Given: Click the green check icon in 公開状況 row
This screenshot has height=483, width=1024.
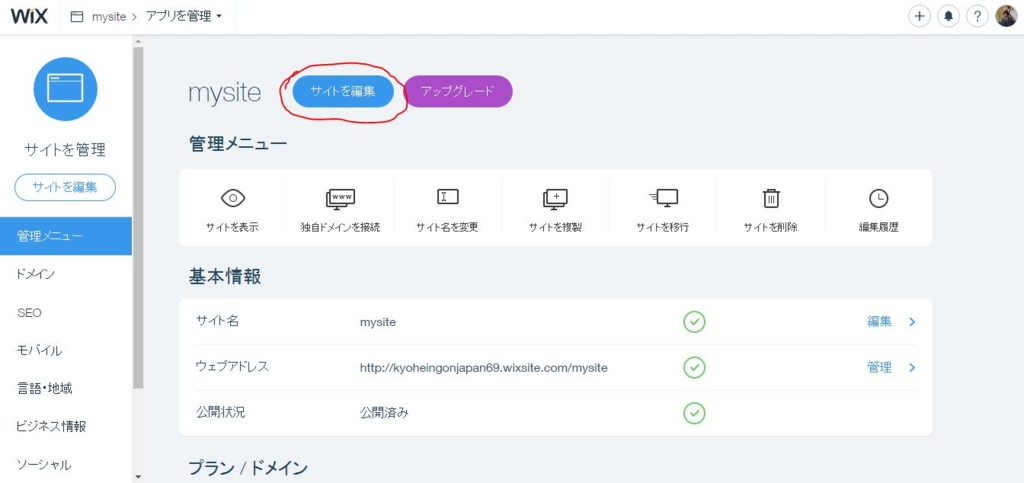Looking at the screenshot, I should [x=694, y=413].
